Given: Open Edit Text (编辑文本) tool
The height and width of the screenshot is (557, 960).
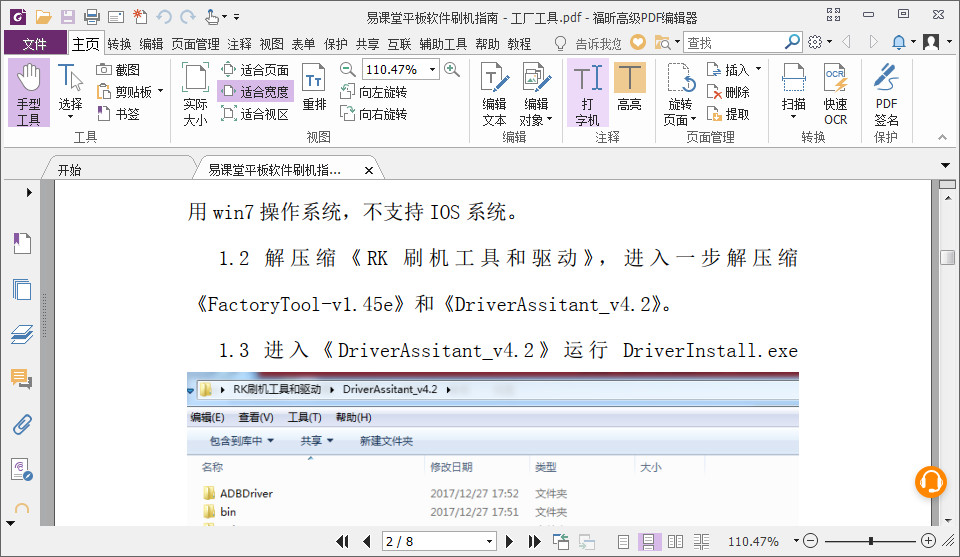Looking at the screenshot, I should click(x=494, y=93).
